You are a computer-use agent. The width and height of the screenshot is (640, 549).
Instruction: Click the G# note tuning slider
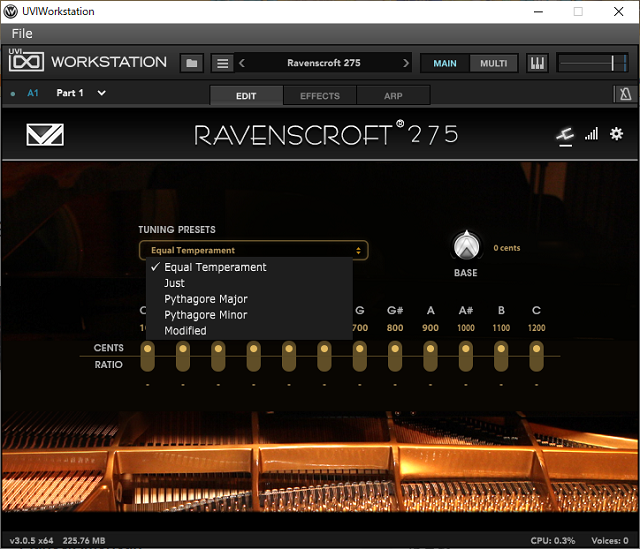pyautogui.click(x=395, y=357)
